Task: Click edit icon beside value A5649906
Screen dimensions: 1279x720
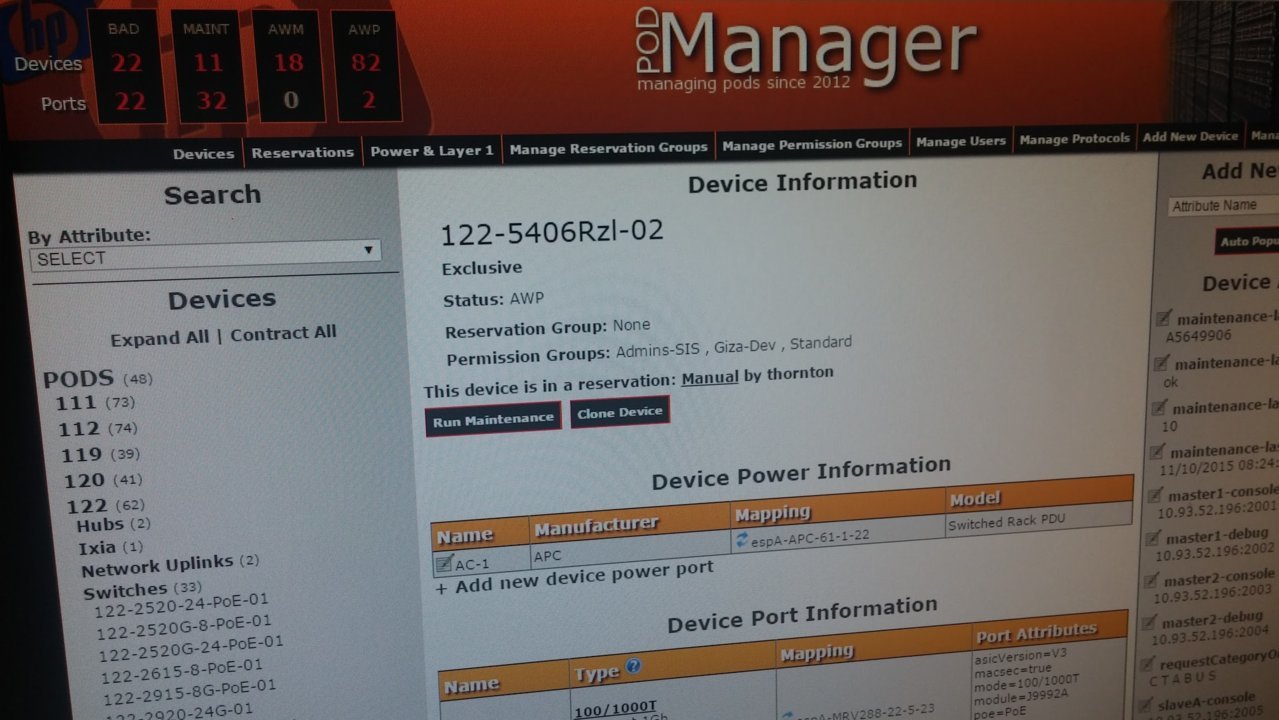Action: pos(1163,319)
